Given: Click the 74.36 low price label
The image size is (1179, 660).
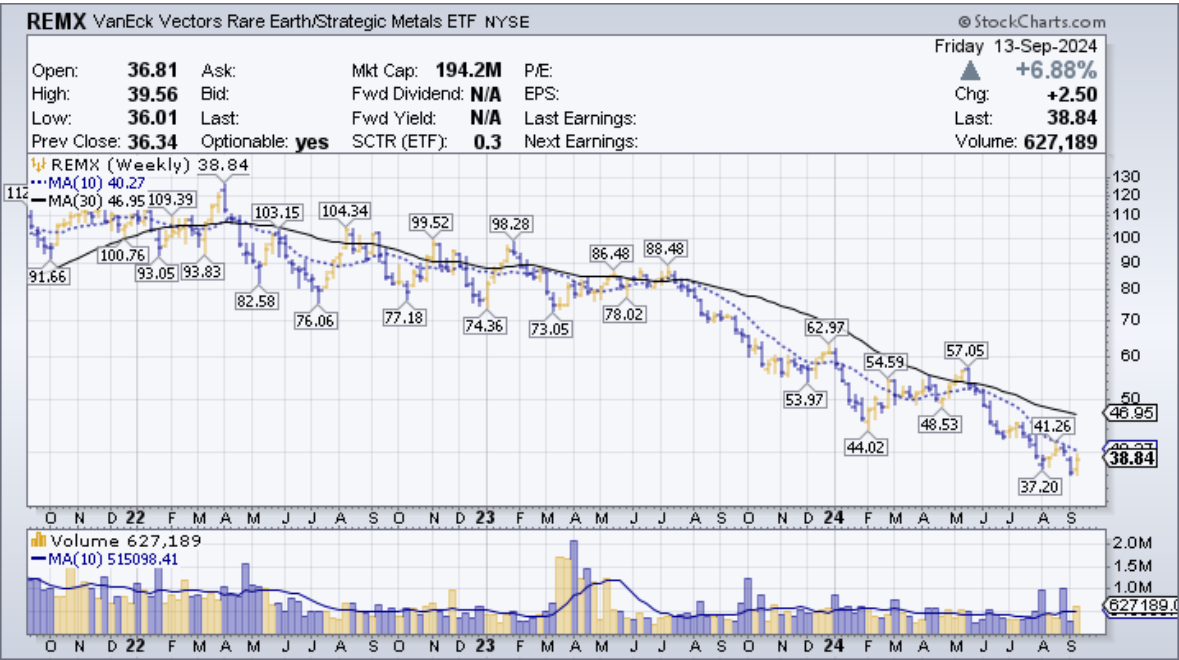Looking at the screenshot, I should pos(484,326).
